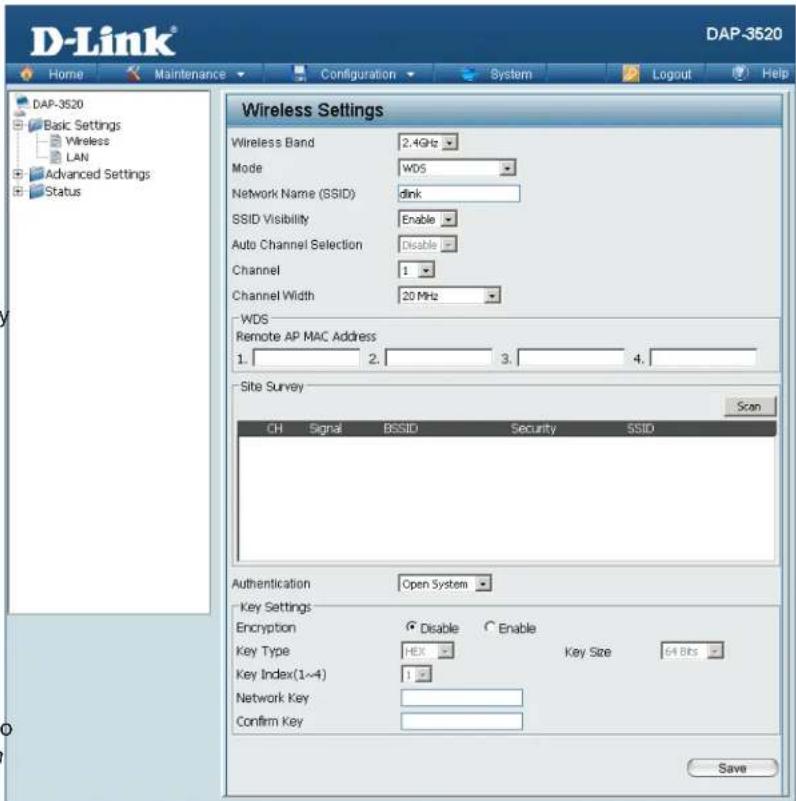Click the Help question mark icon
Screen dimensions: 796x801
[x=739, y=74]
